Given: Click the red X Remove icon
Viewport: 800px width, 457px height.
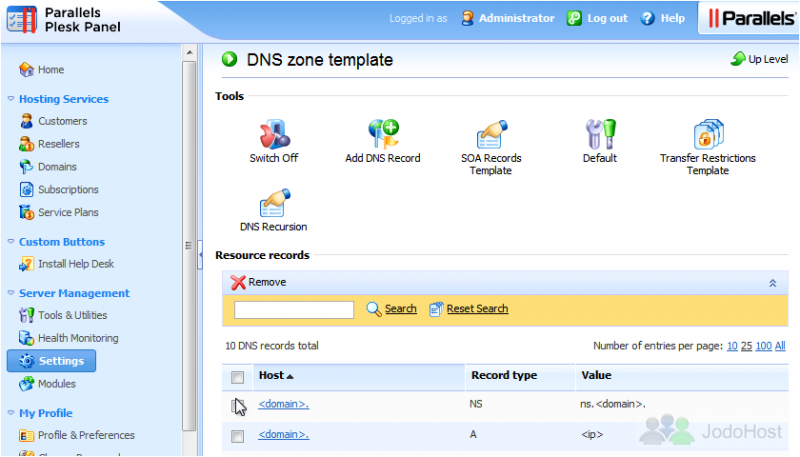Looking at the screenshot, I should [238, 282].
